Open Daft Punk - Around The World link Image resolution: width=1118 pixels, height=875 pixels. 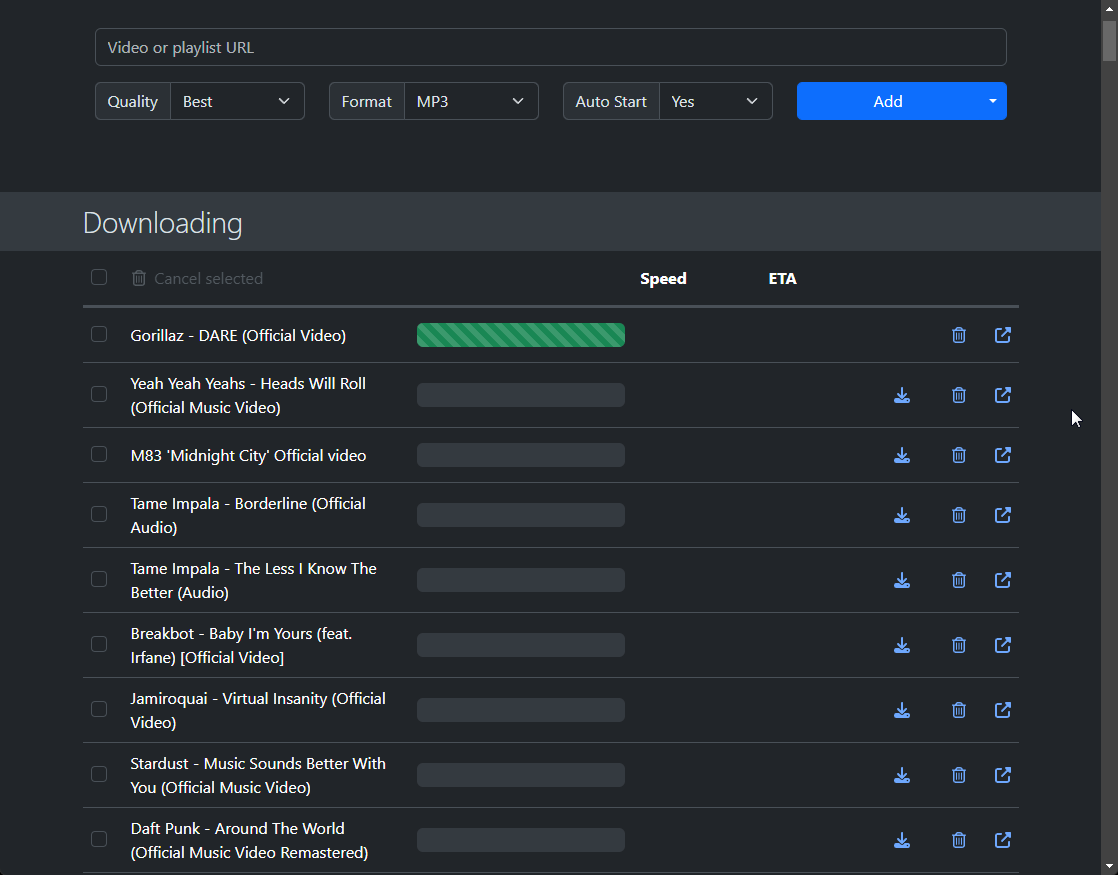pos(1002,839)
